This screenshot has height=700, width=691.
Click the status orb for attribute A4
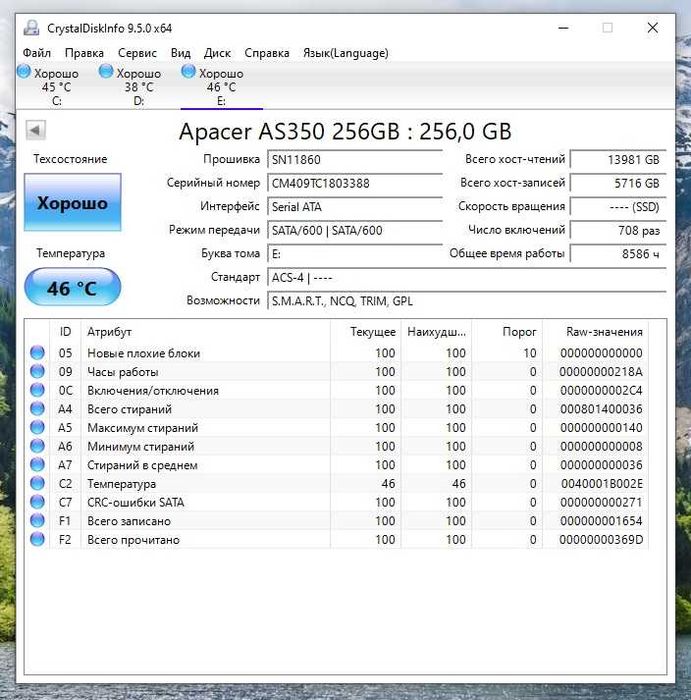37,409
